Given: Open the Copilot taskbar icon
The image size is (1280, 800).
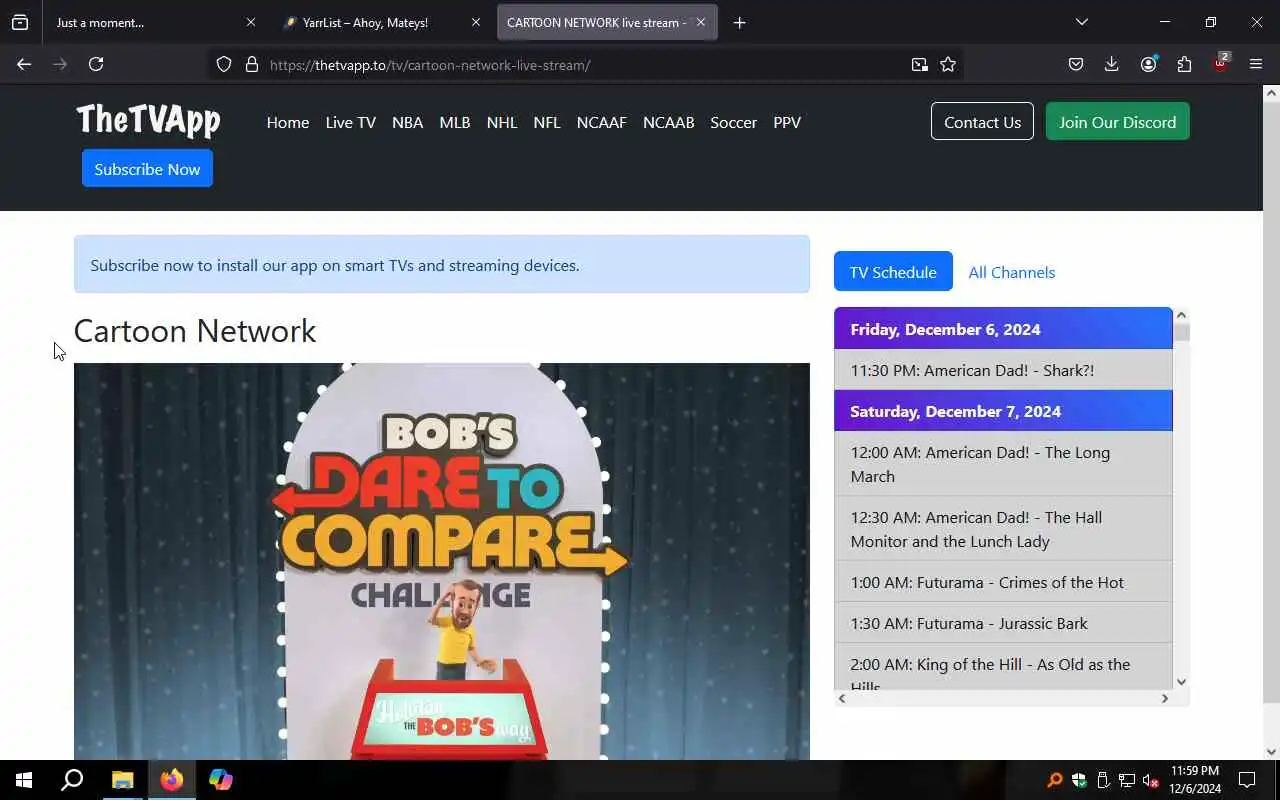Looking at the screenshot, I should pyautogui.click(x=221, y=780).
